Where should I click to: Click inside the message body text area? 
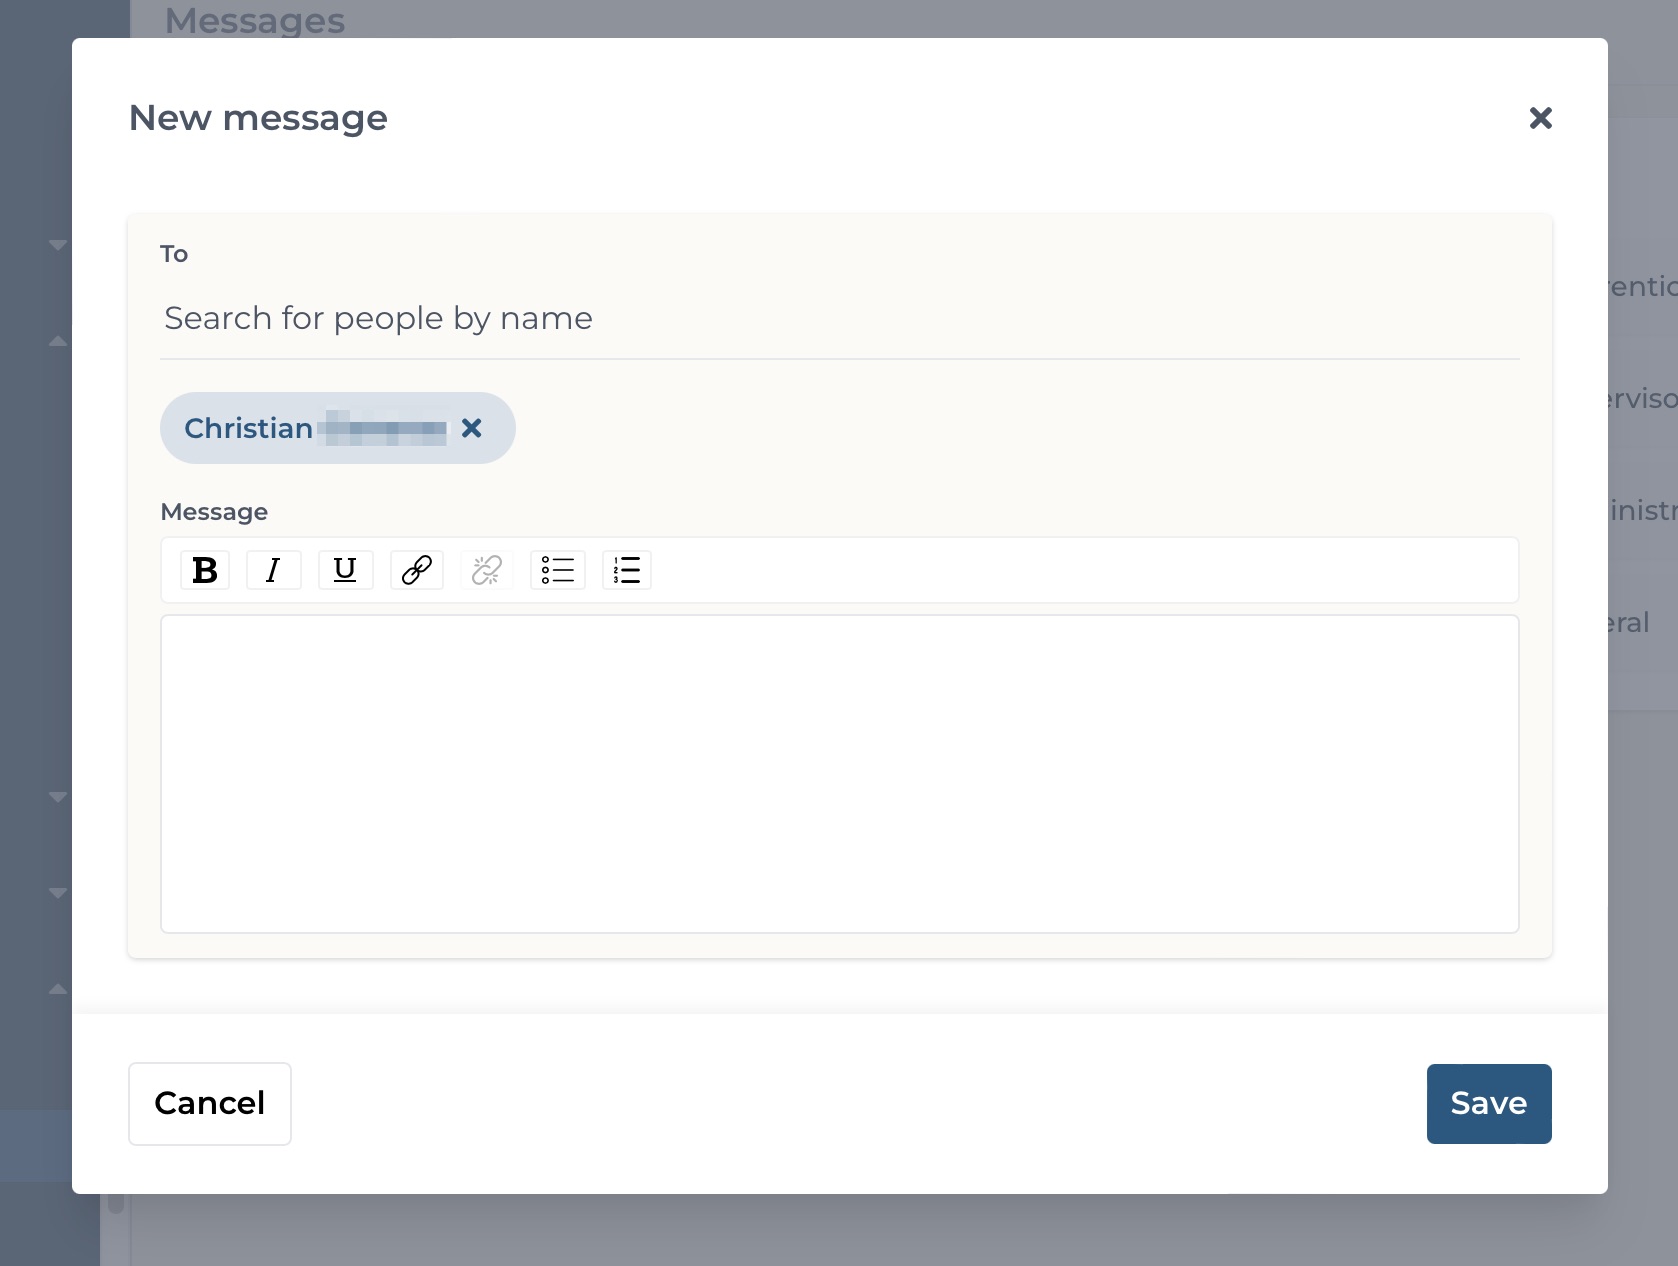(840, 774)
